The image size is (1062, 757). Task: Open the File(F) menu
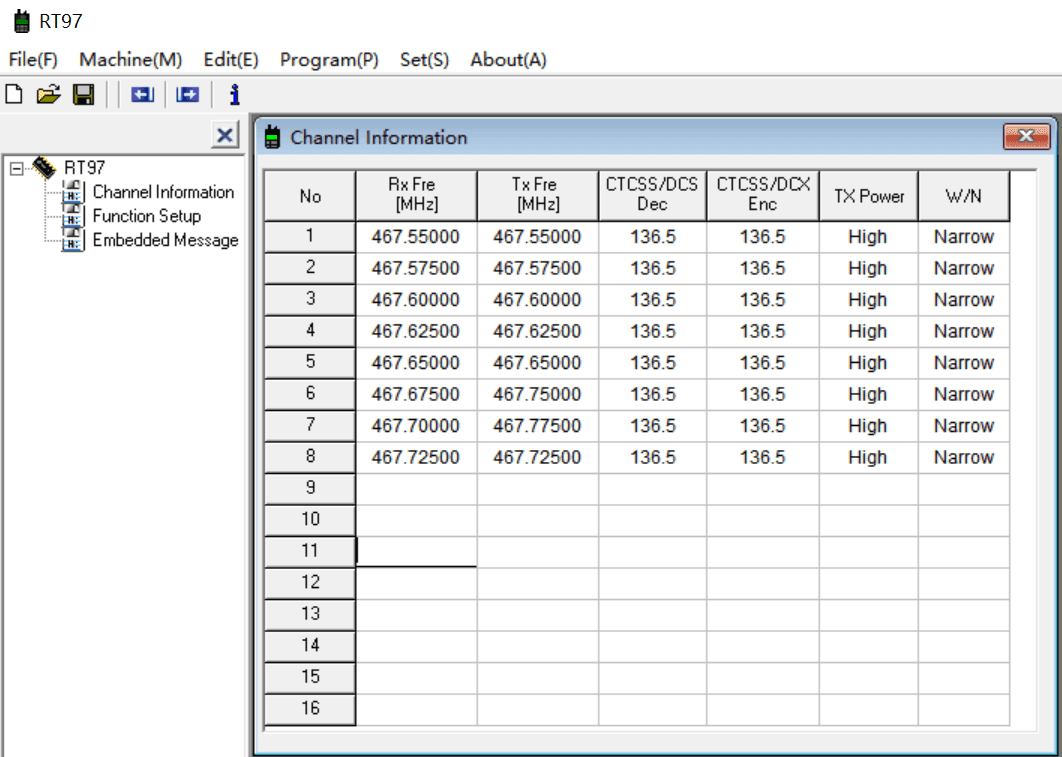[x=33, y=60]
